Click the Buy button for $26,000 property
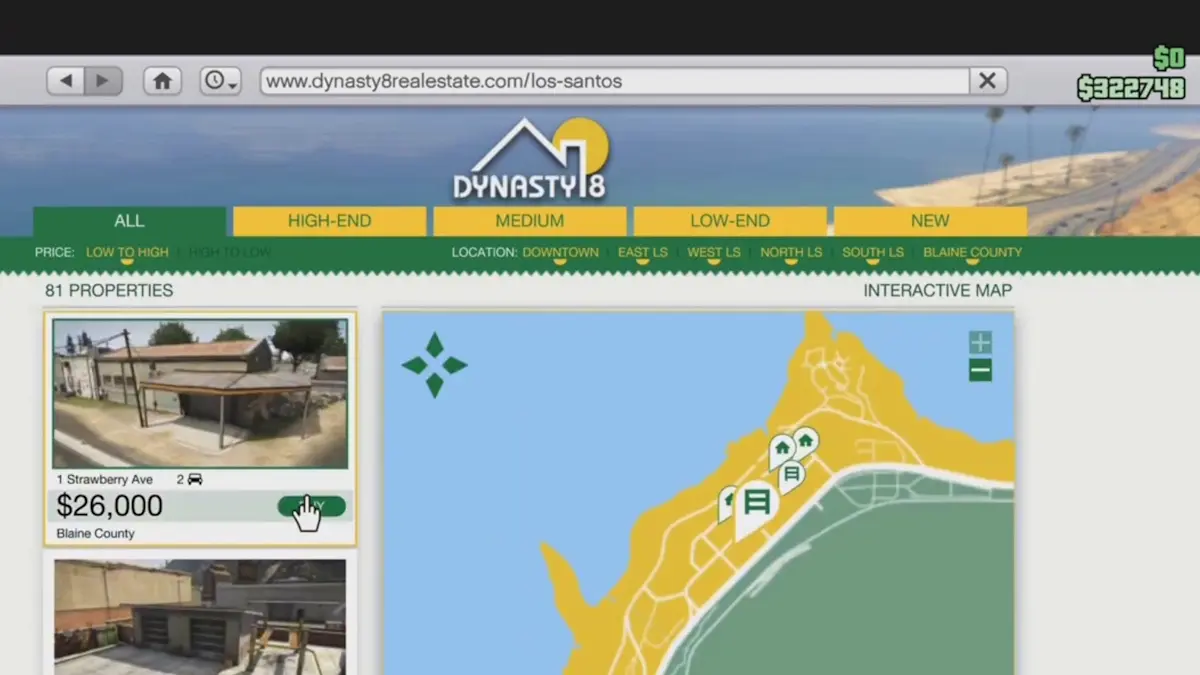 click(x=311, y=506)
